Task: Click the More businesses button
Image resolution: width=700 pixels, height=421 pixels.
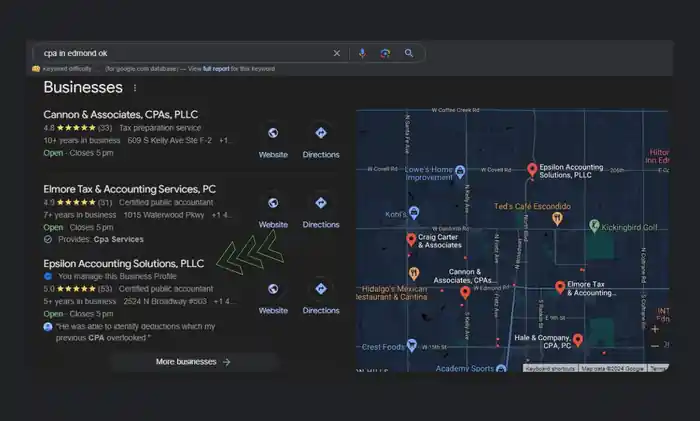Action: [193, 362]
